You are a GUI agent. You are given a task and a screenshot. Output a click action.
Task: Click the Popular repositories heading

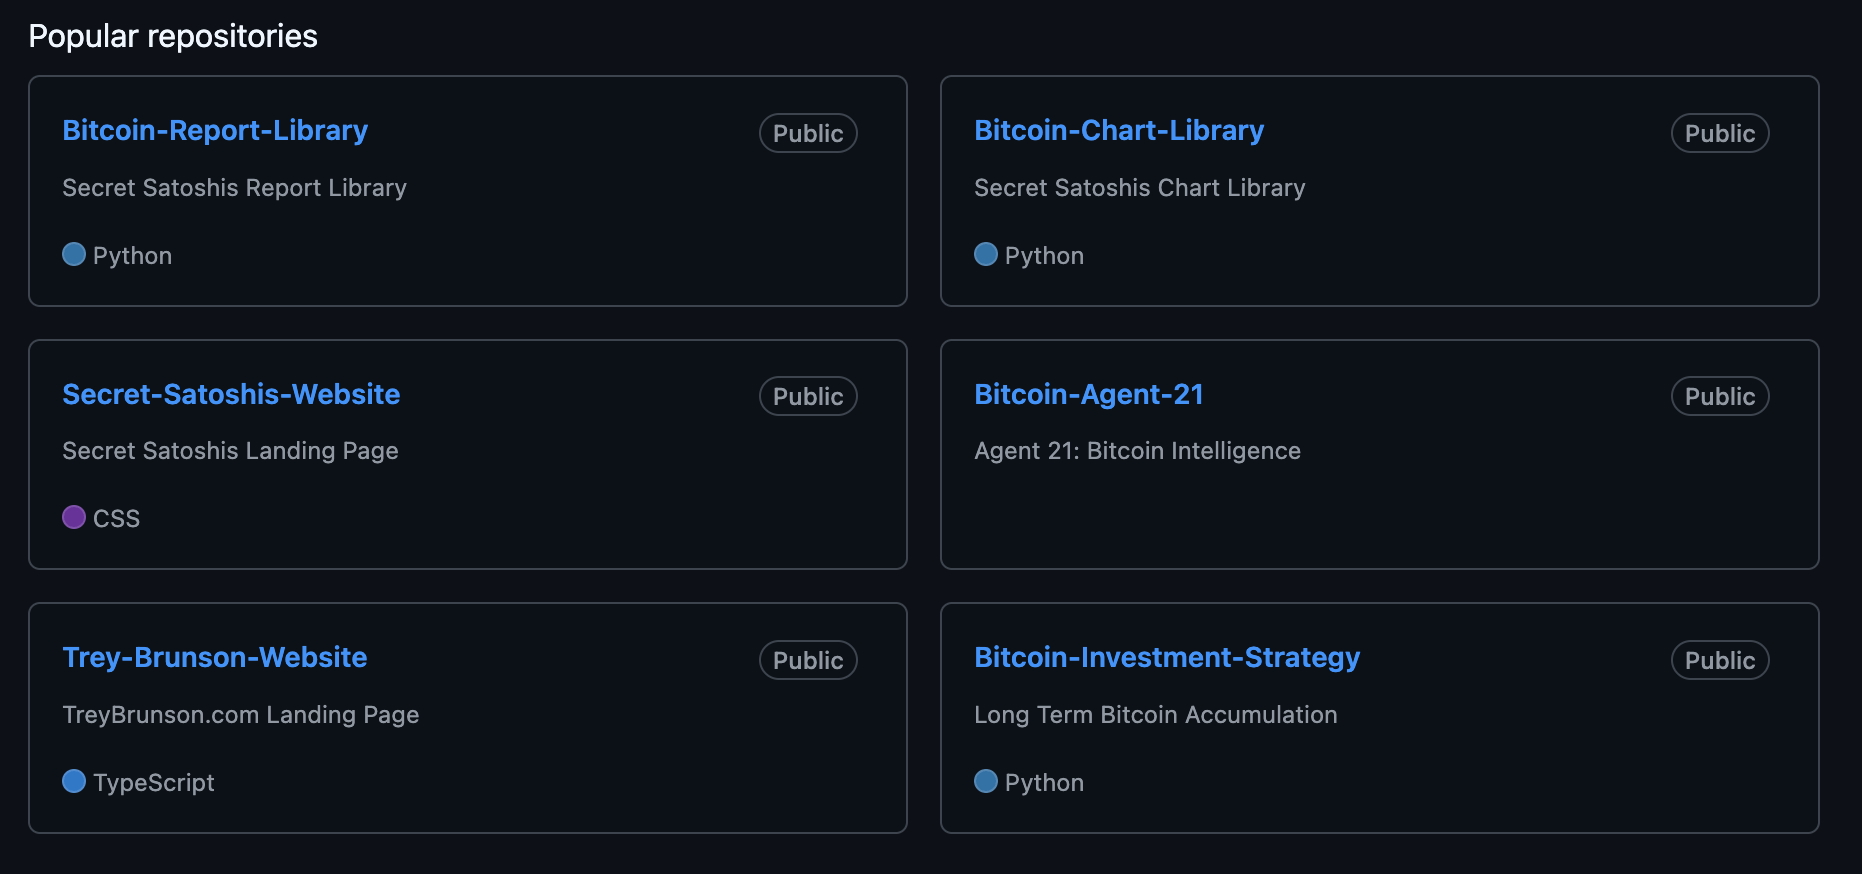[x=173, y=36]
